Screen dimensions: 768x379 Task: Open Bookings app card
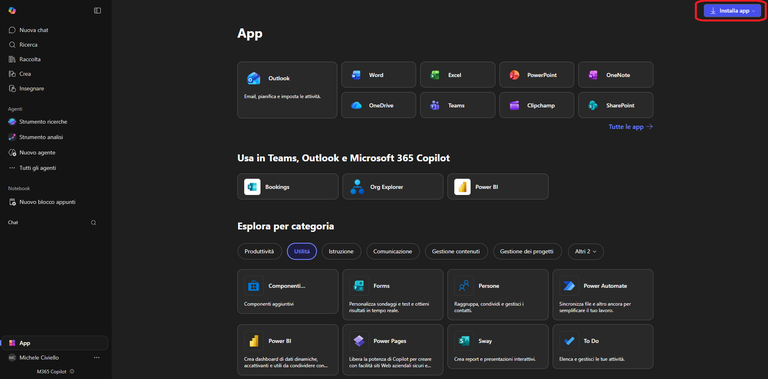point(288,187)
